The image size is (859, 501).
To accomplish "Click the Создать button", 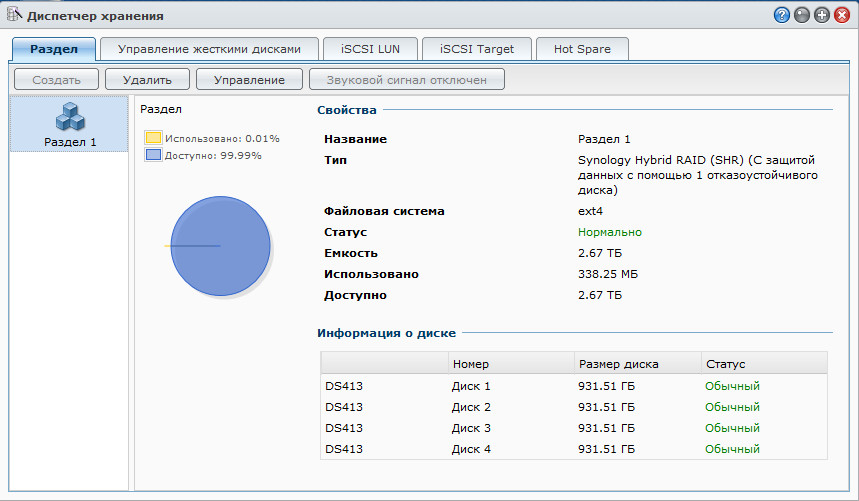I will pyautogui.click(x=55, y=80).
